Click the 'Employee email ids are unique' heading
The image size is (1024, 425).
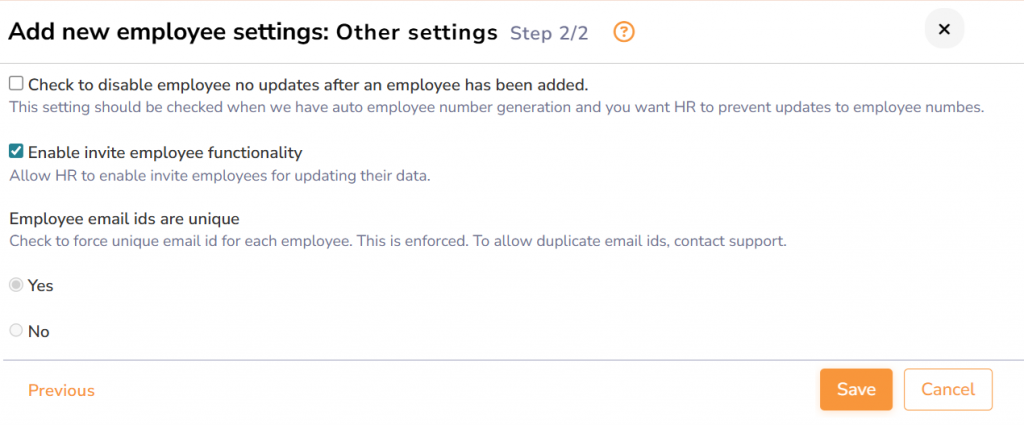(124, 217)
